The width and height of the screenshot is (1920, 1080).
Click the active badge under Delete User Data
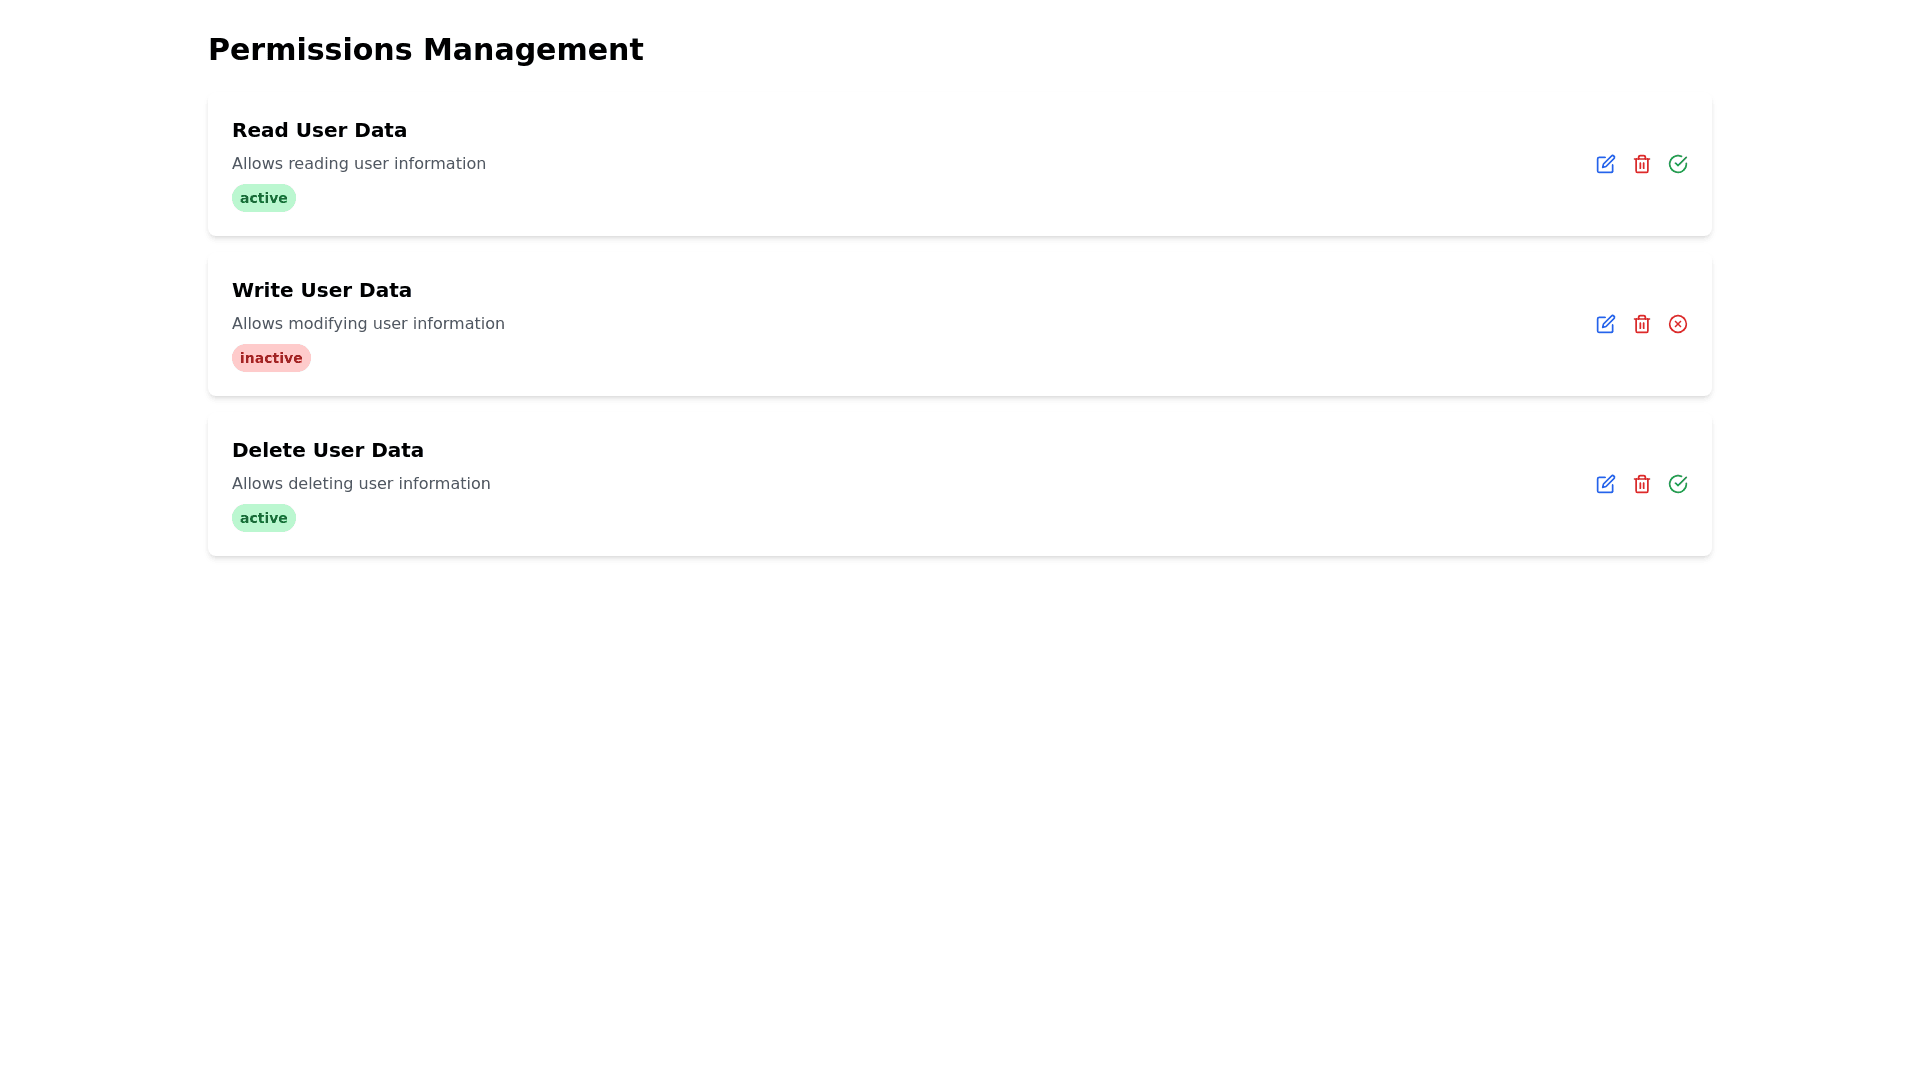point(263,518)
